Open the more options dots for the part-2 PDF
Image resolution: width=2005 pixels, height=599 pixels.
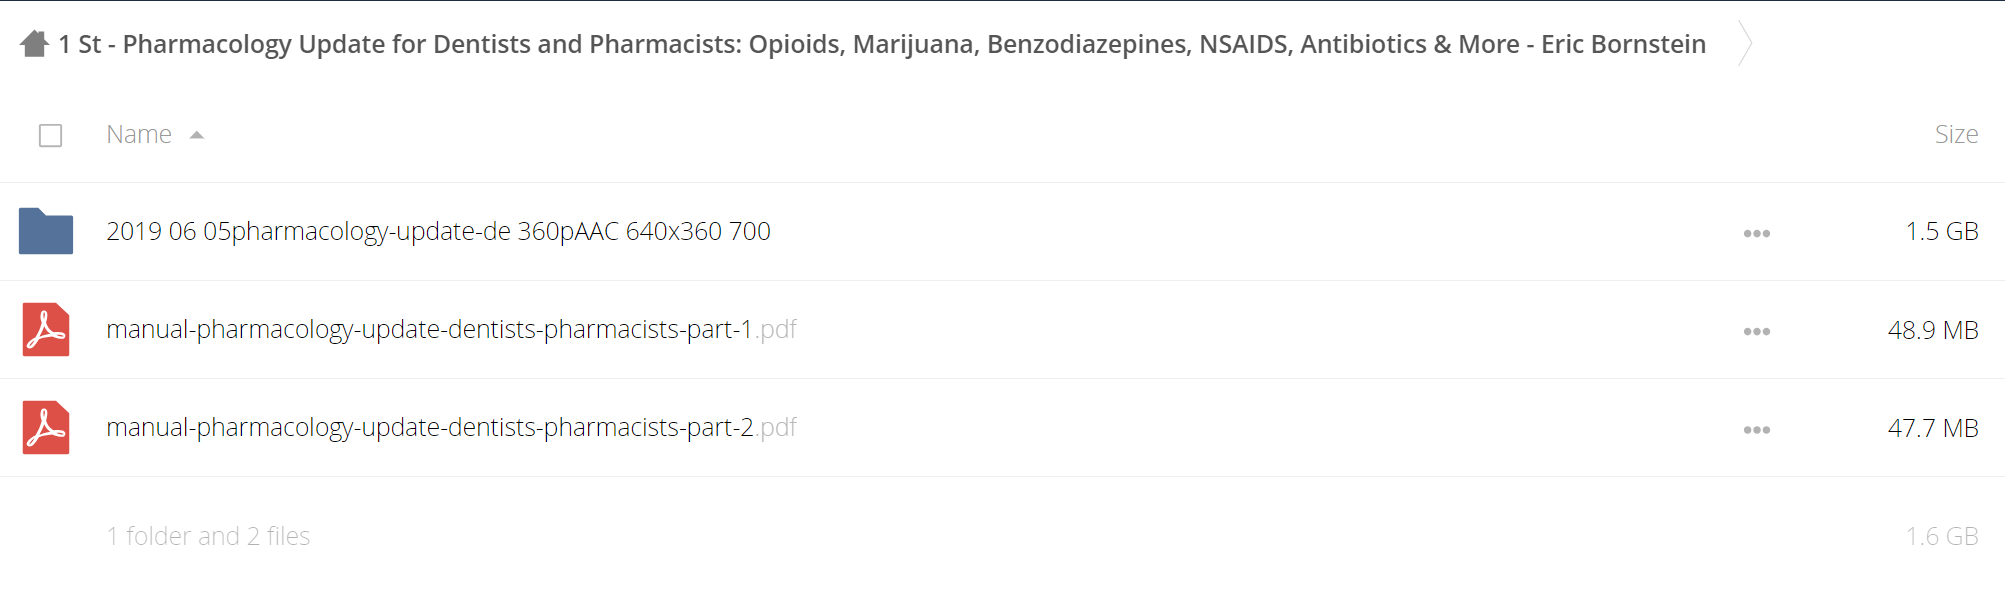tap(1757, 430)
